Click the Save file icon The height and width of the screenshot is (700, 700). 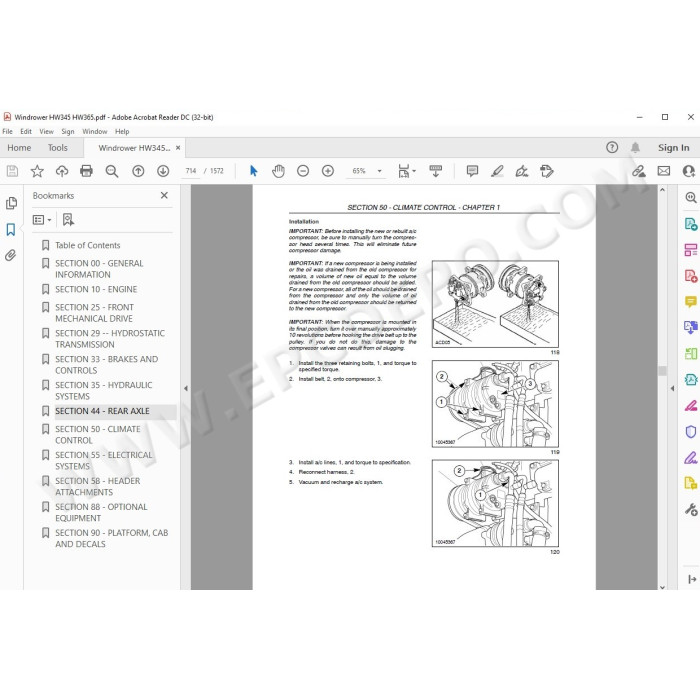(x=12, y=171)
